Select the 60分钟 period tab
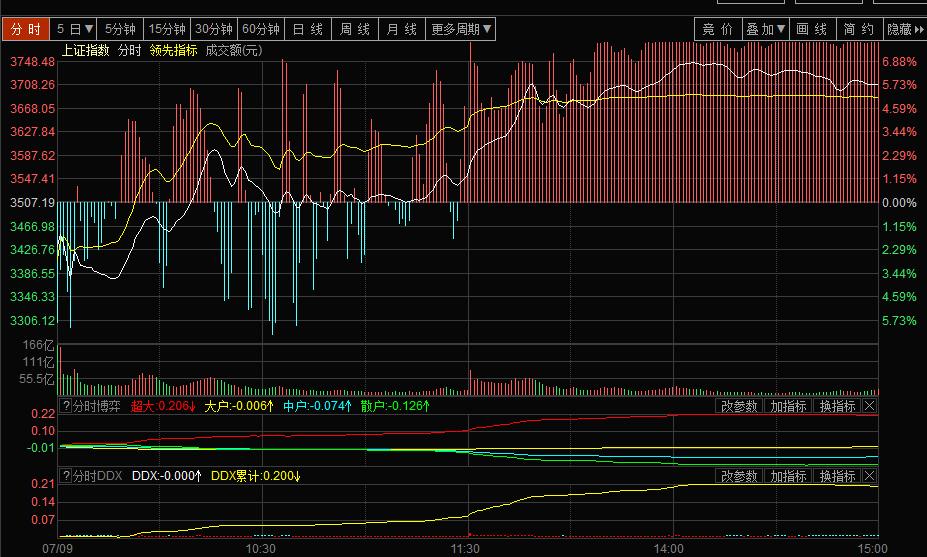 (262, 29)
